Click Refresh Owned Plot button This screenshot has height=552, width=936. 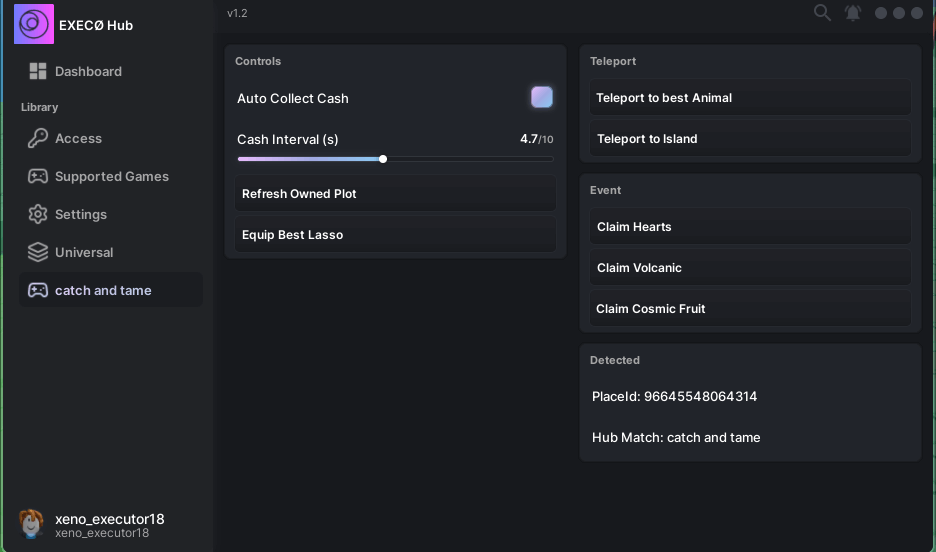tap(395, 193)
